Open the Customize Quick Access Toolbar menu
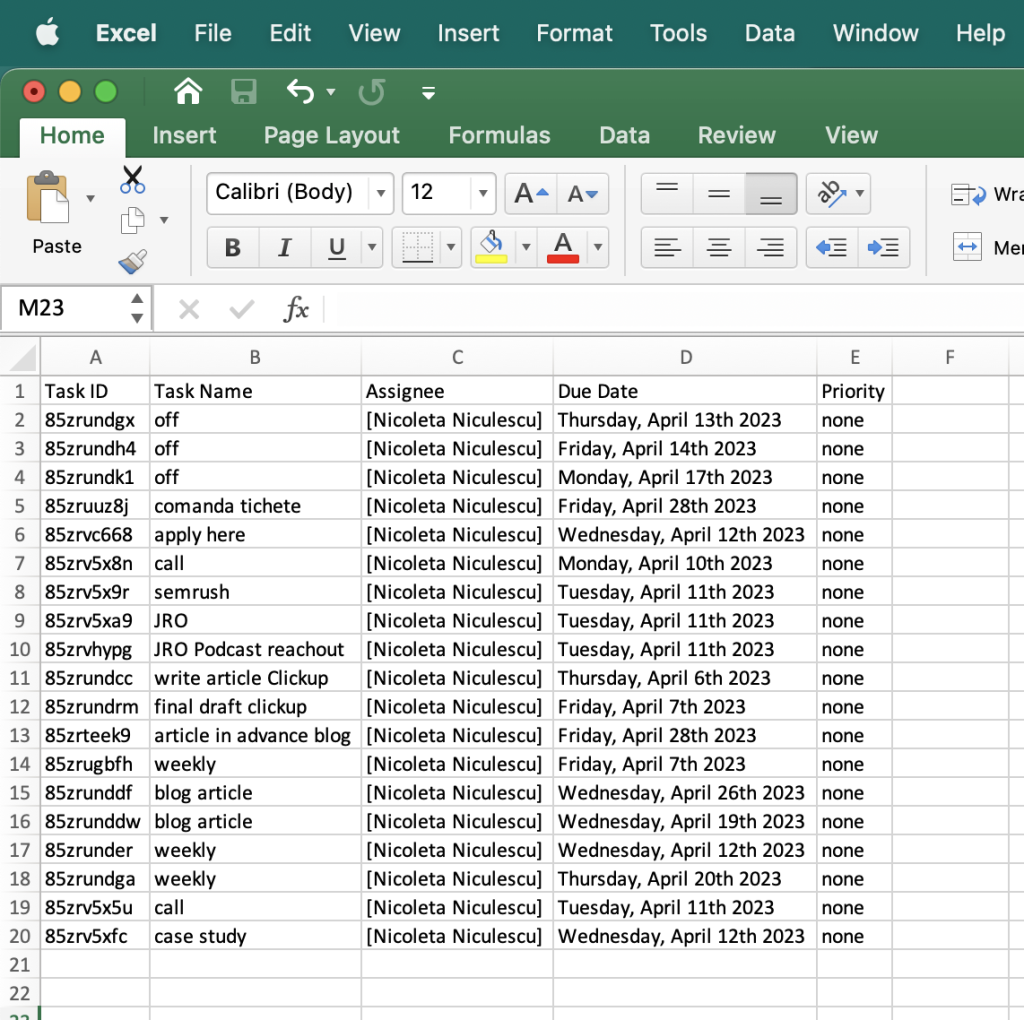This screenshot has width=1024, height=1020. 428,93
